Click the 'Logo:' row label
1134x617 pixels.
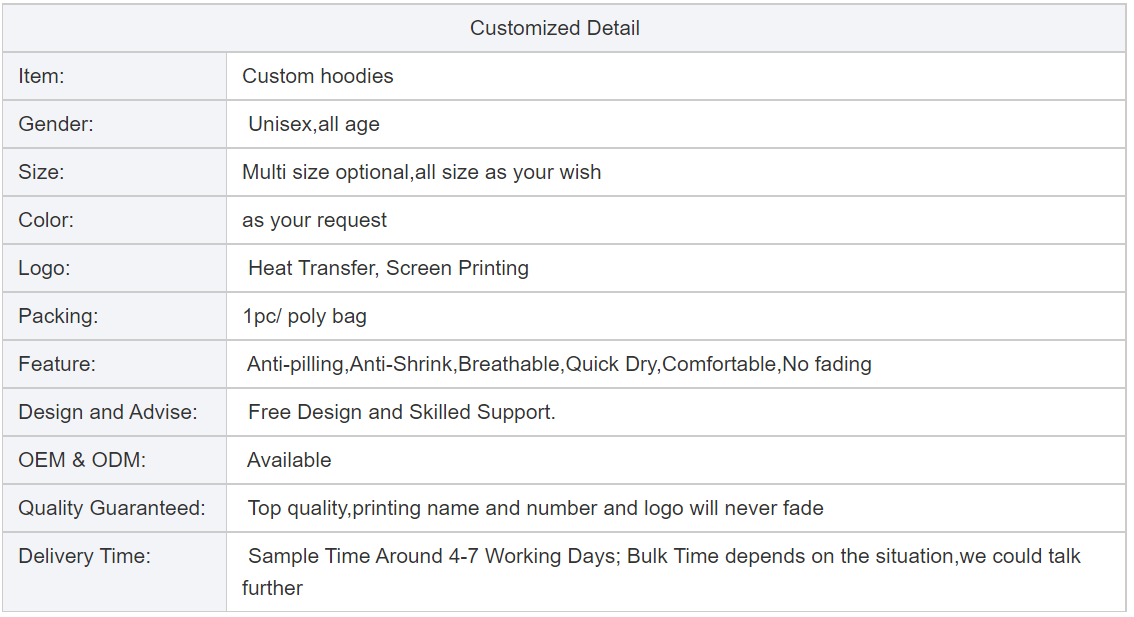pyautogui.click(x=44, y=268)
